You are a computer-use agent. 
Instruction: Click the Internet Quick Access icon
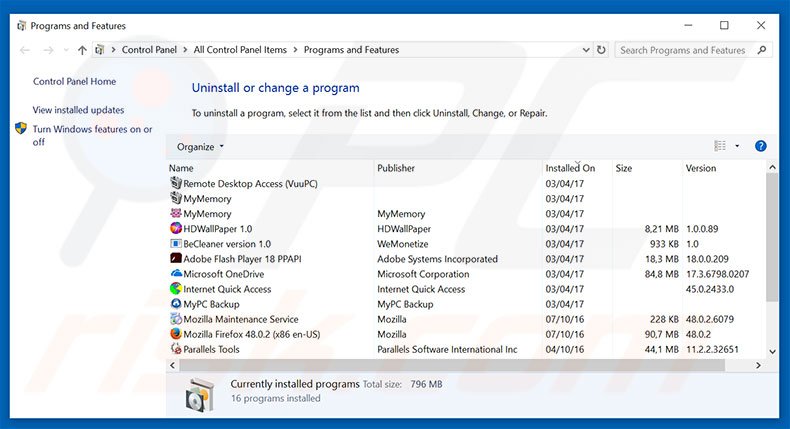[176, 289]
